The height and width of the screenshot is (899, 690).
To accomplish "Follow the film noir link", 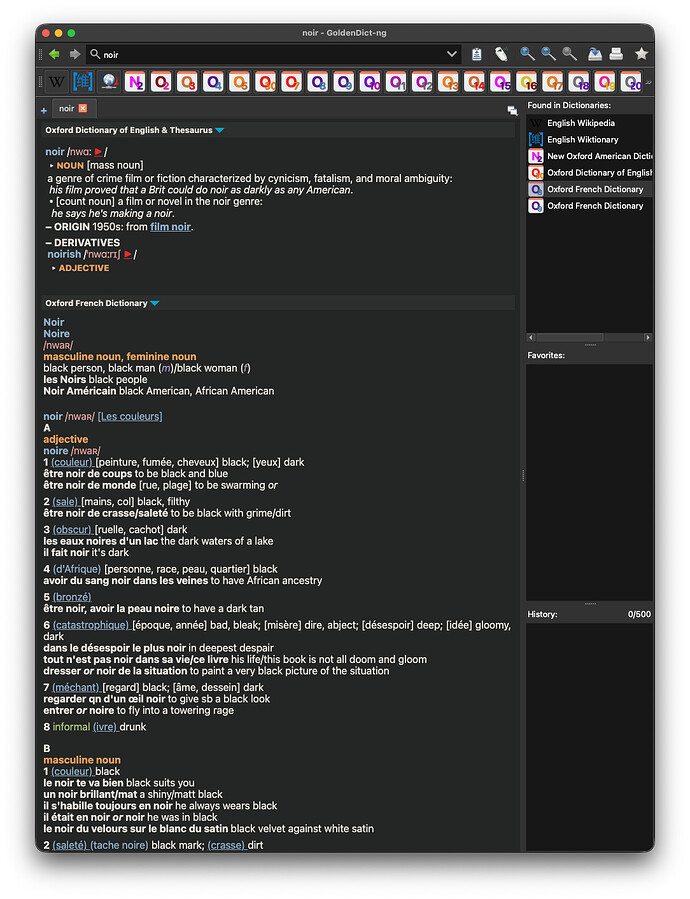I will coord(170,227).
